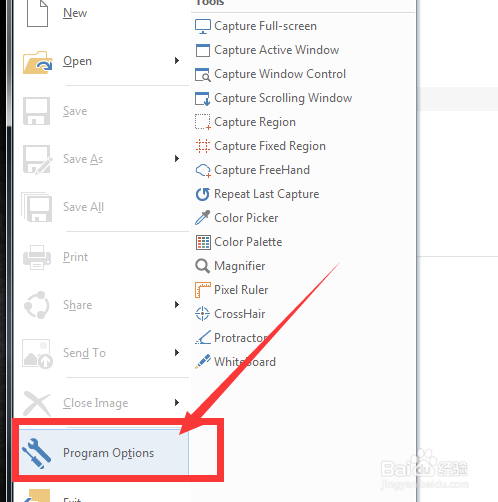
Task: Select the Magnifier label
Action: [x=240, y=266]
